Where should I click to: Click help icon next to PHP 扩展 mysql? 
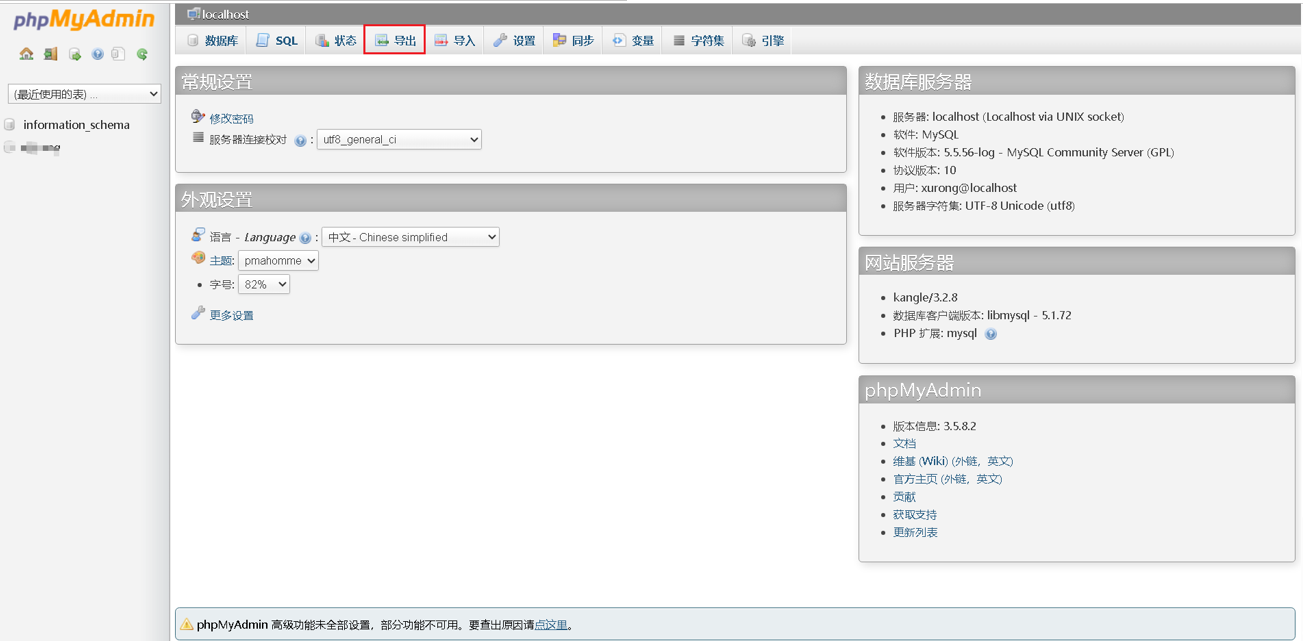(x=990, y=334)
